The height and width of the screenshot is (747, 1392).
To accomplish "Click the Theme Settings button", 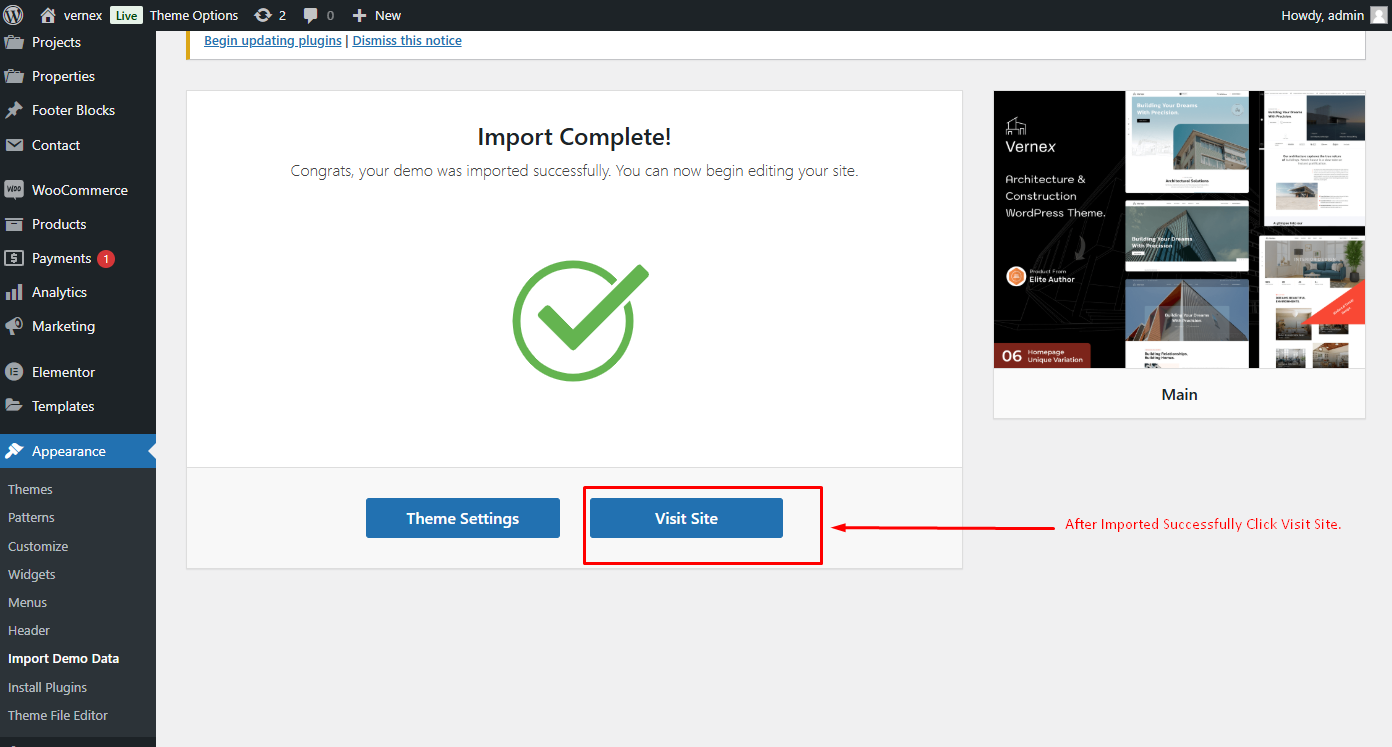I will point(463,518).
